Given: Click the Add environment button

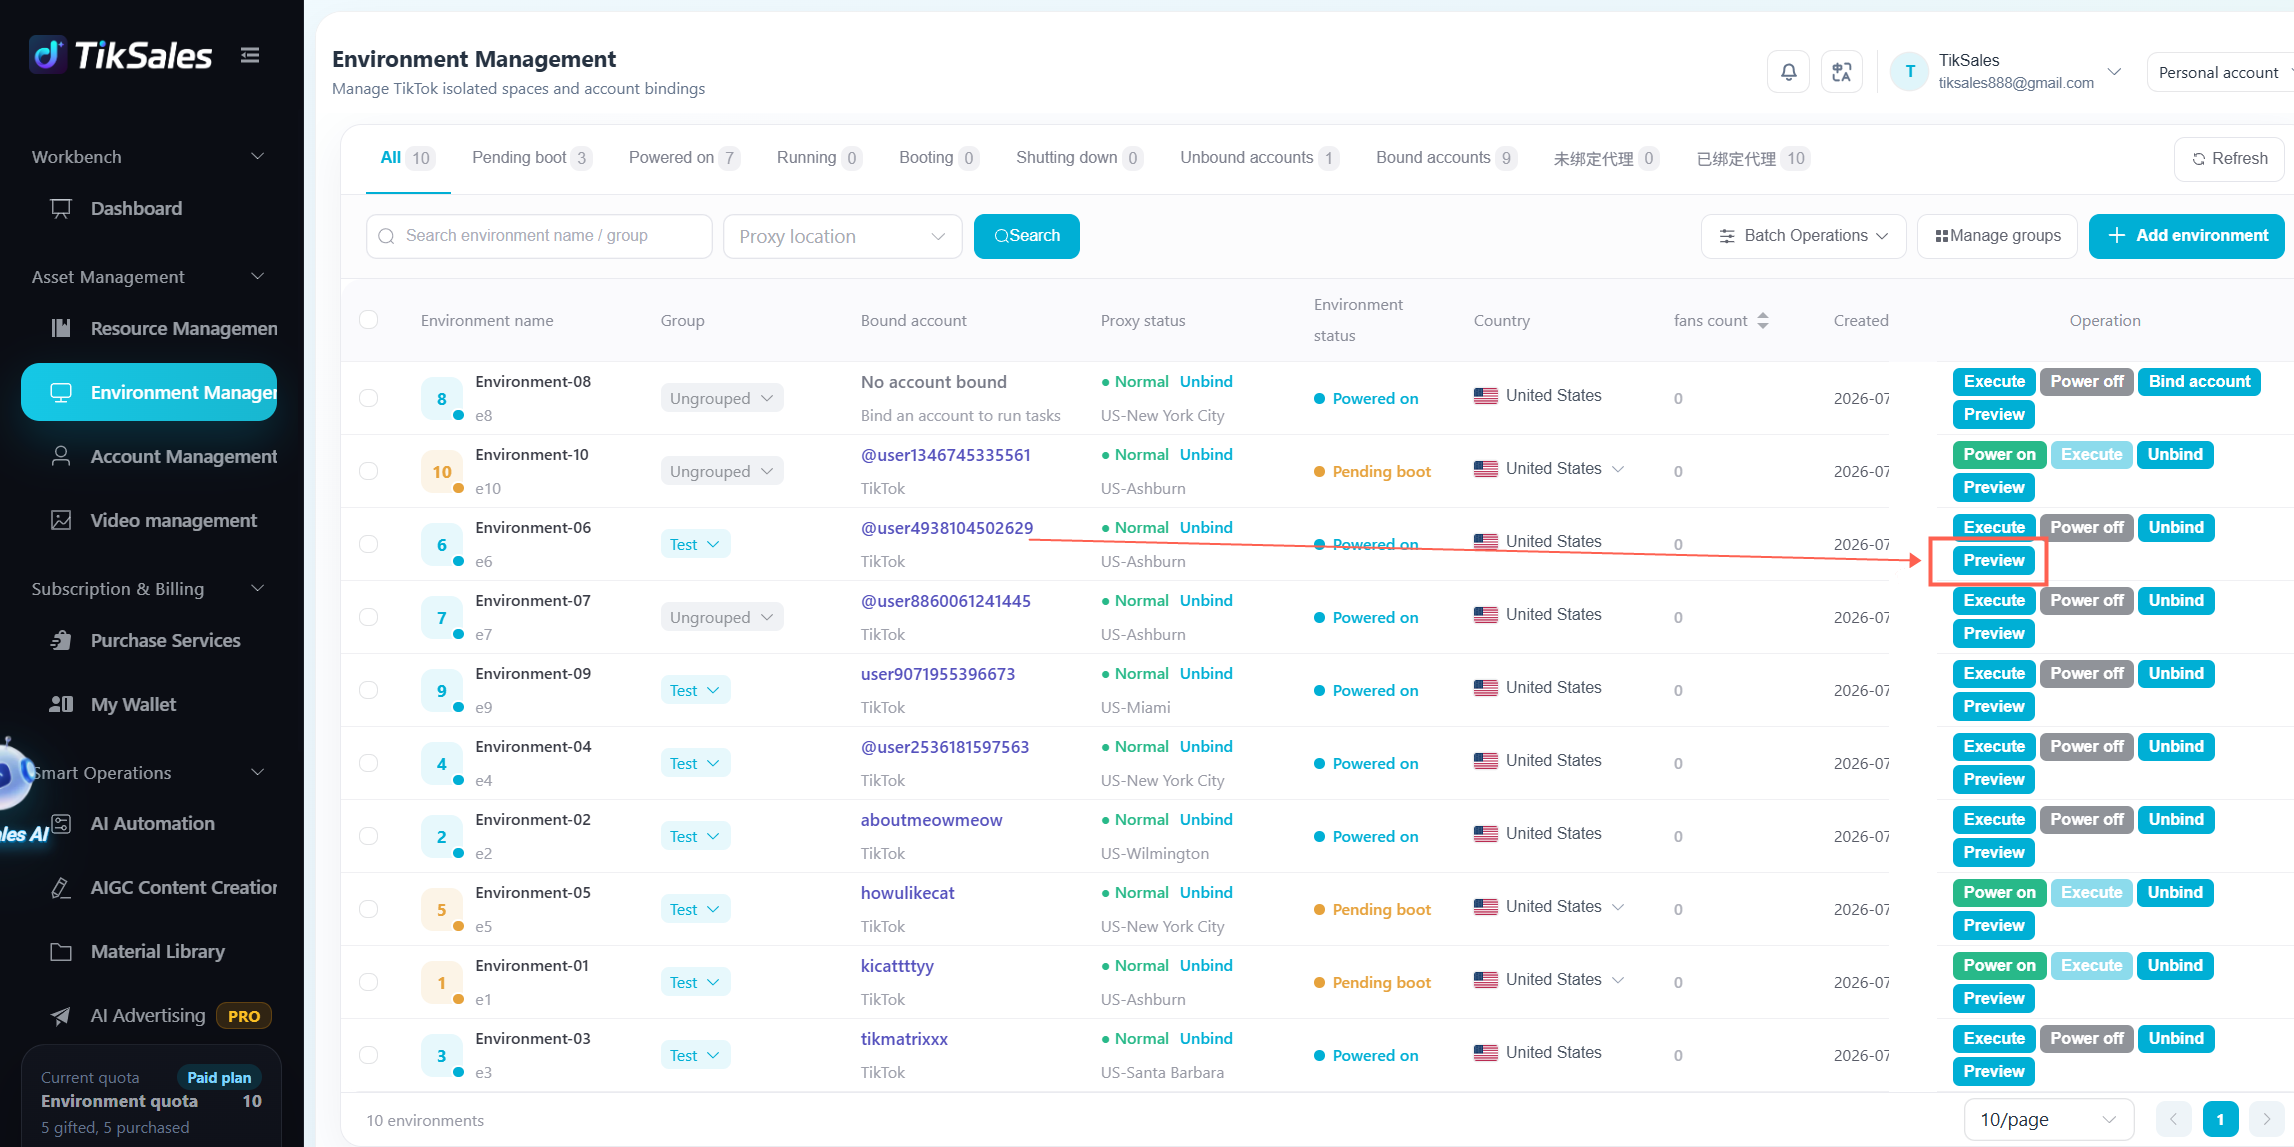Looking at the screenshot, I should (2187, 236).
